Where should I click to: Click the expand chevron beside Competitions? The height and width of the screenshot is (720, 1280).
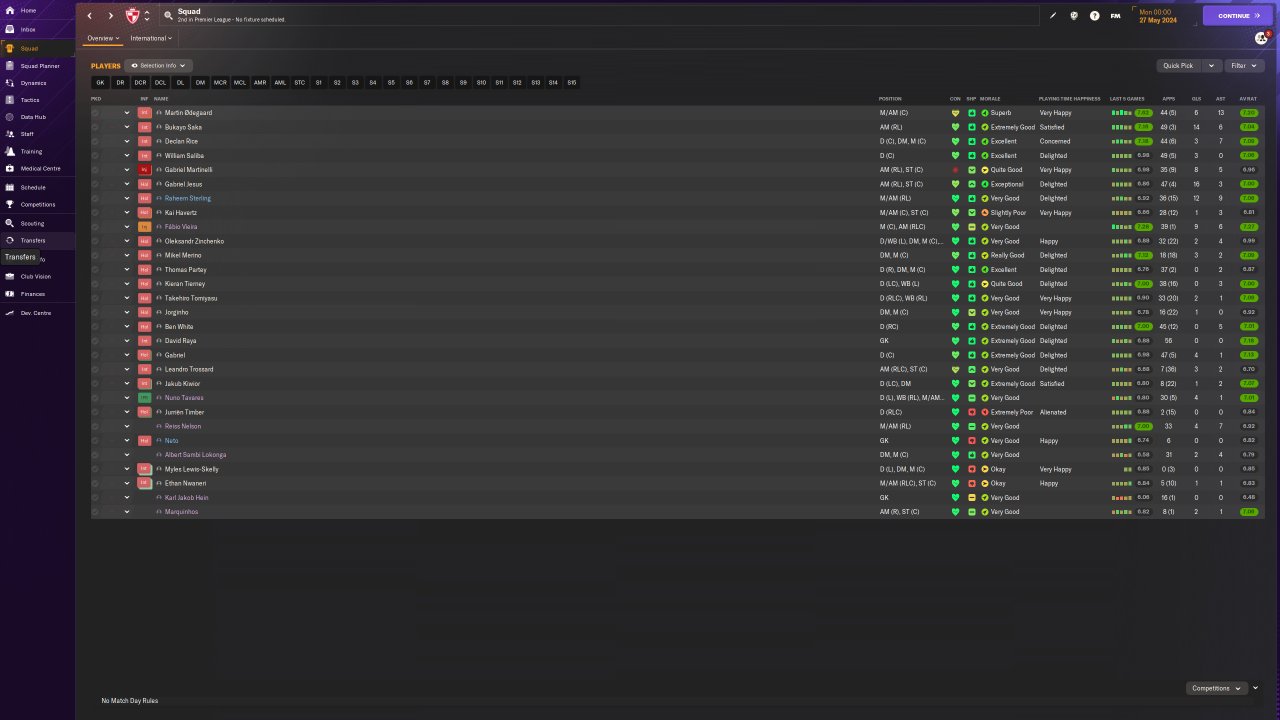pos(1255,688)
